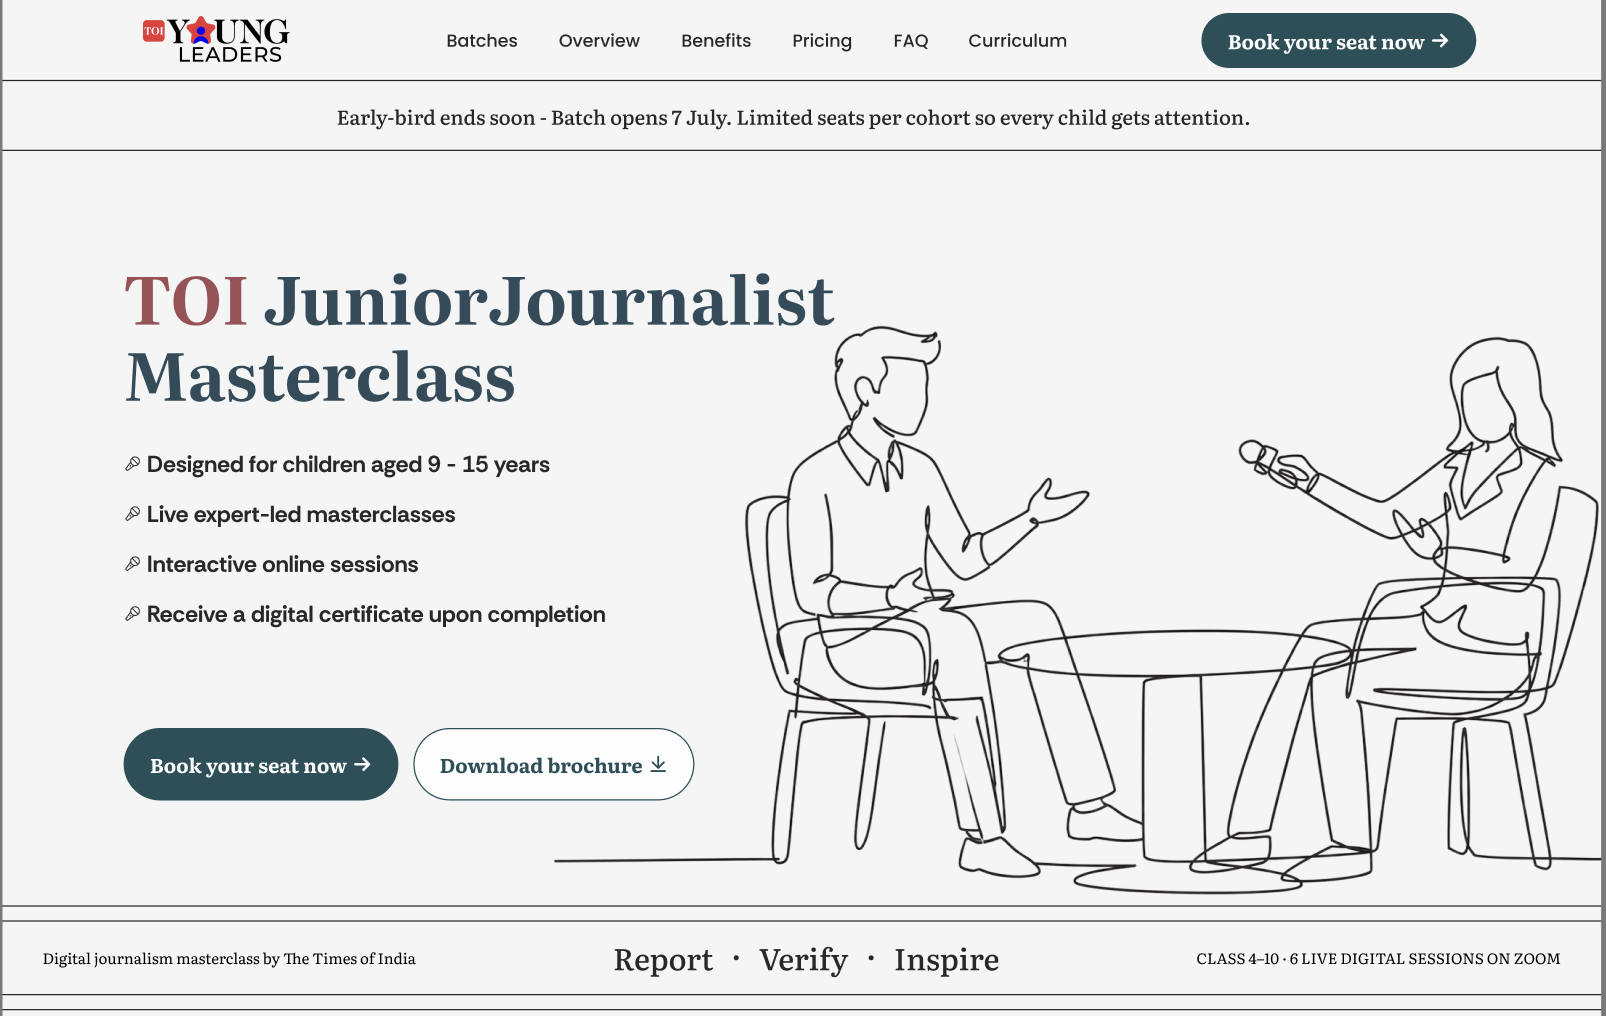The height and width of the screenshot is (1016, 1606).
Task: Click microphone icon beside Receive a digital certificate
Action: [132, 614]
